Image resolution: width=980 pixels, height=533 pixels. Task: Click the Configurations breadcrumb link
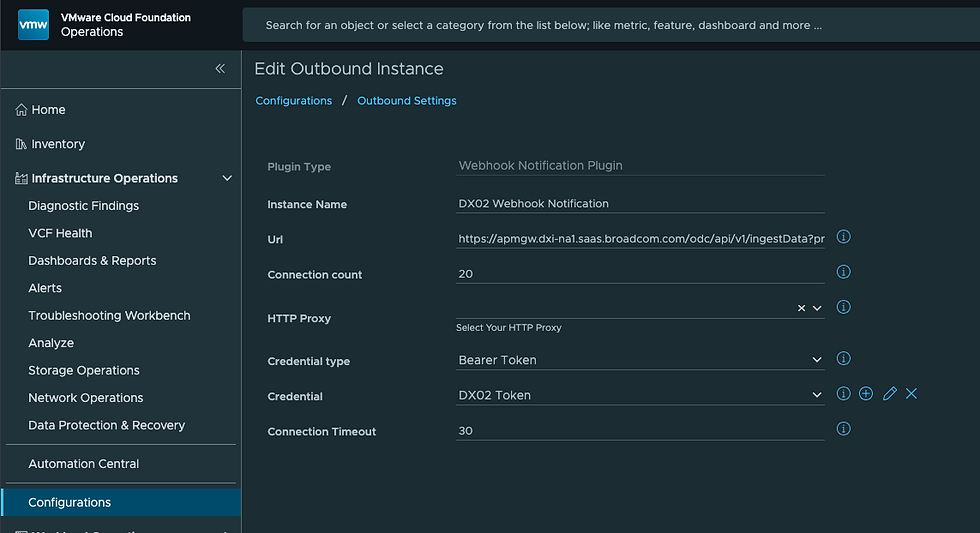pyautogui.click(x=294, y=101)
